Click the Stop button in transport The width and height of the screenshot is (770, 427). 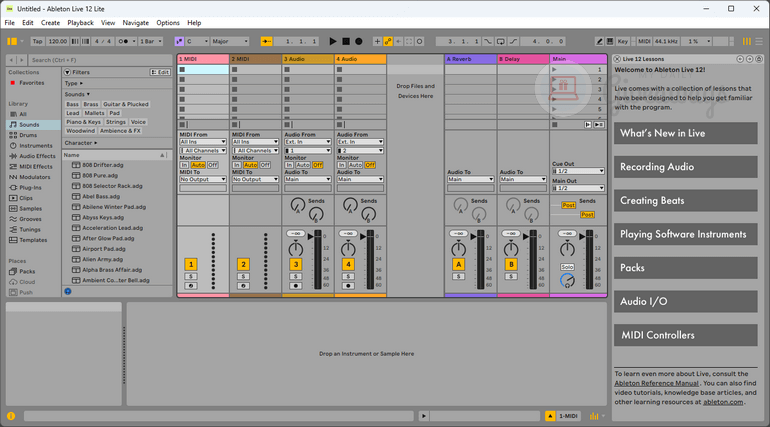[x=346, y=41]
